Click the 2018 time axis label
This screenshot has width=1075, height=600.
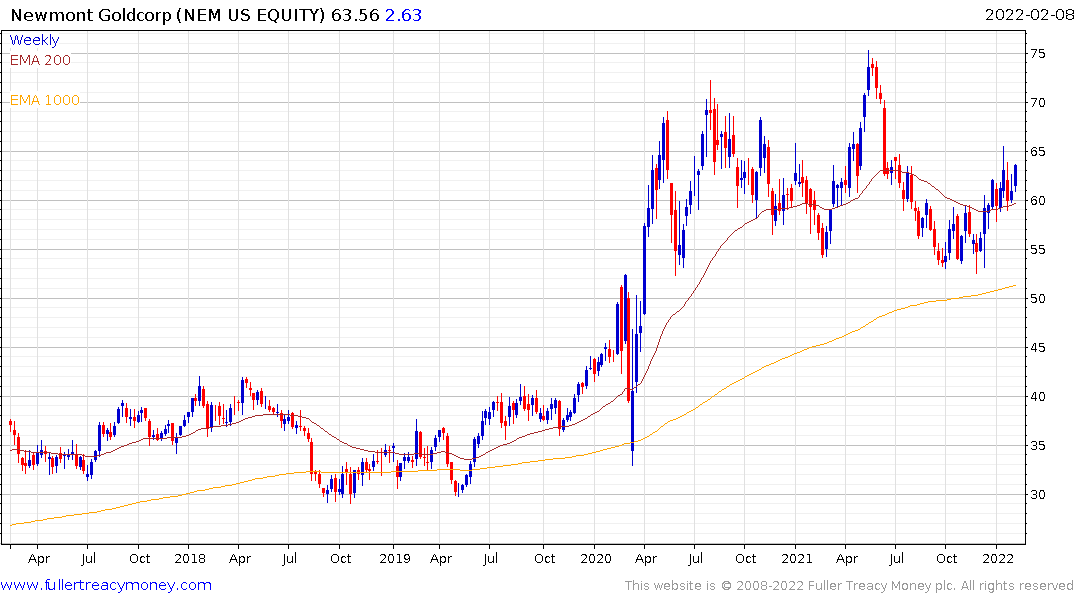[190, 558]
